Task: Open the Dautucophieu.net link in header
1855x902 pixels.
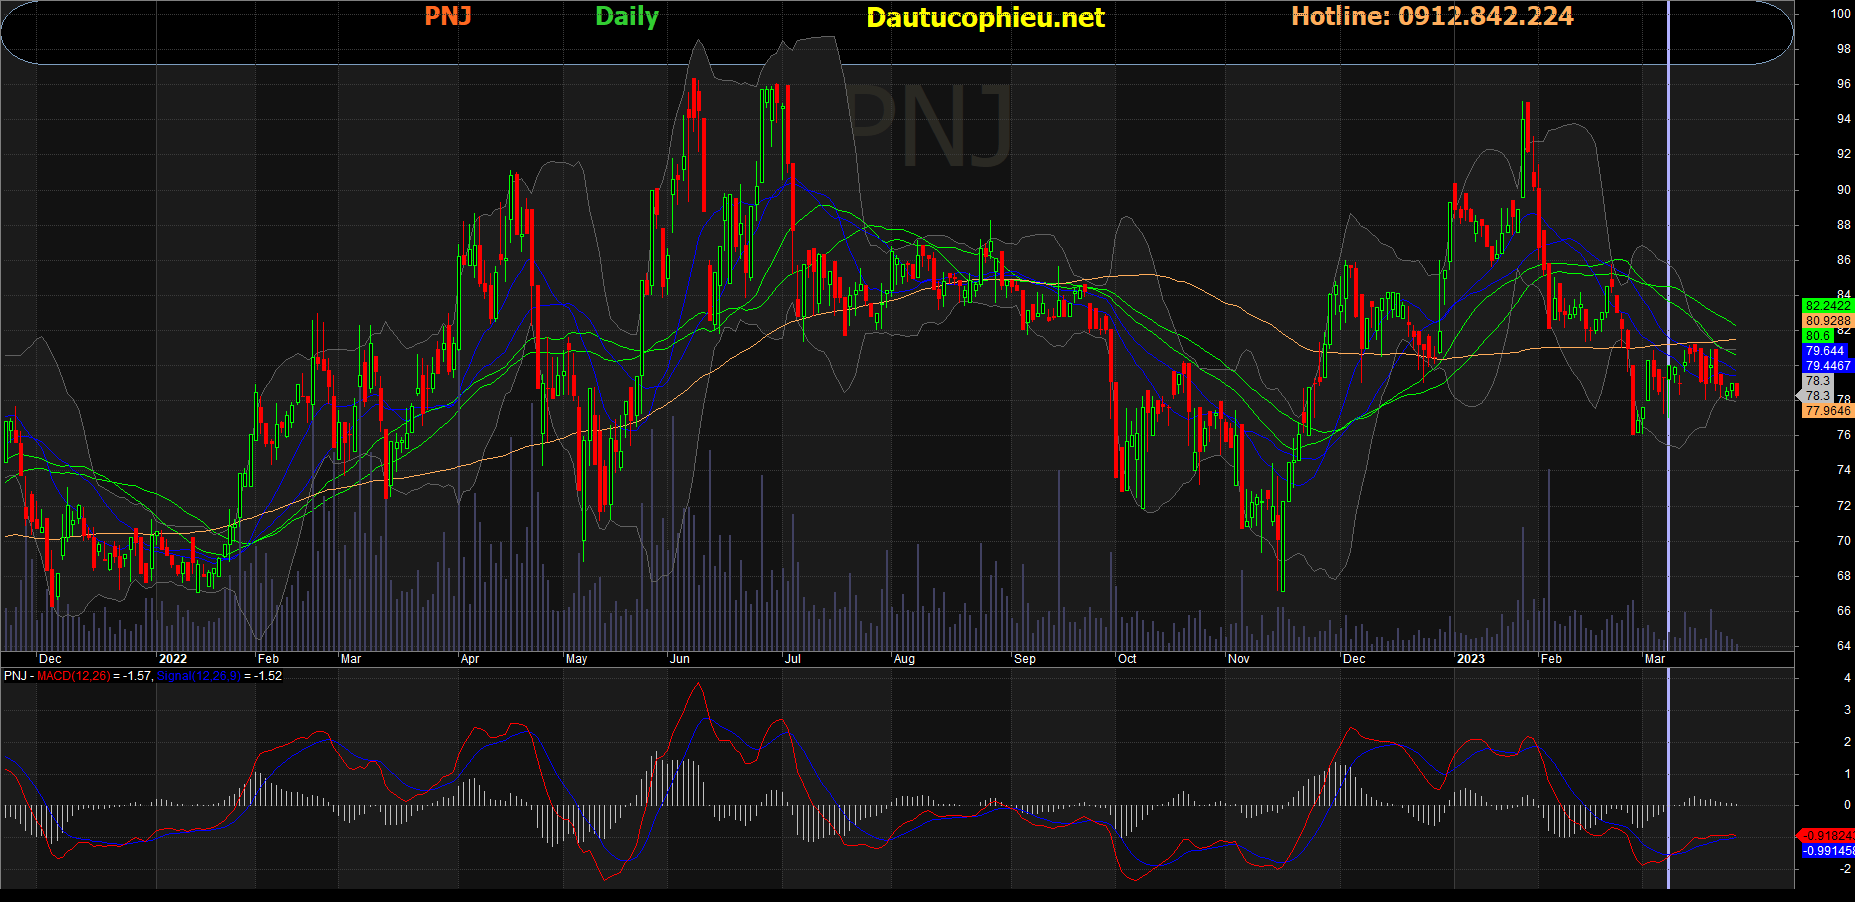Action: (985, 18)
